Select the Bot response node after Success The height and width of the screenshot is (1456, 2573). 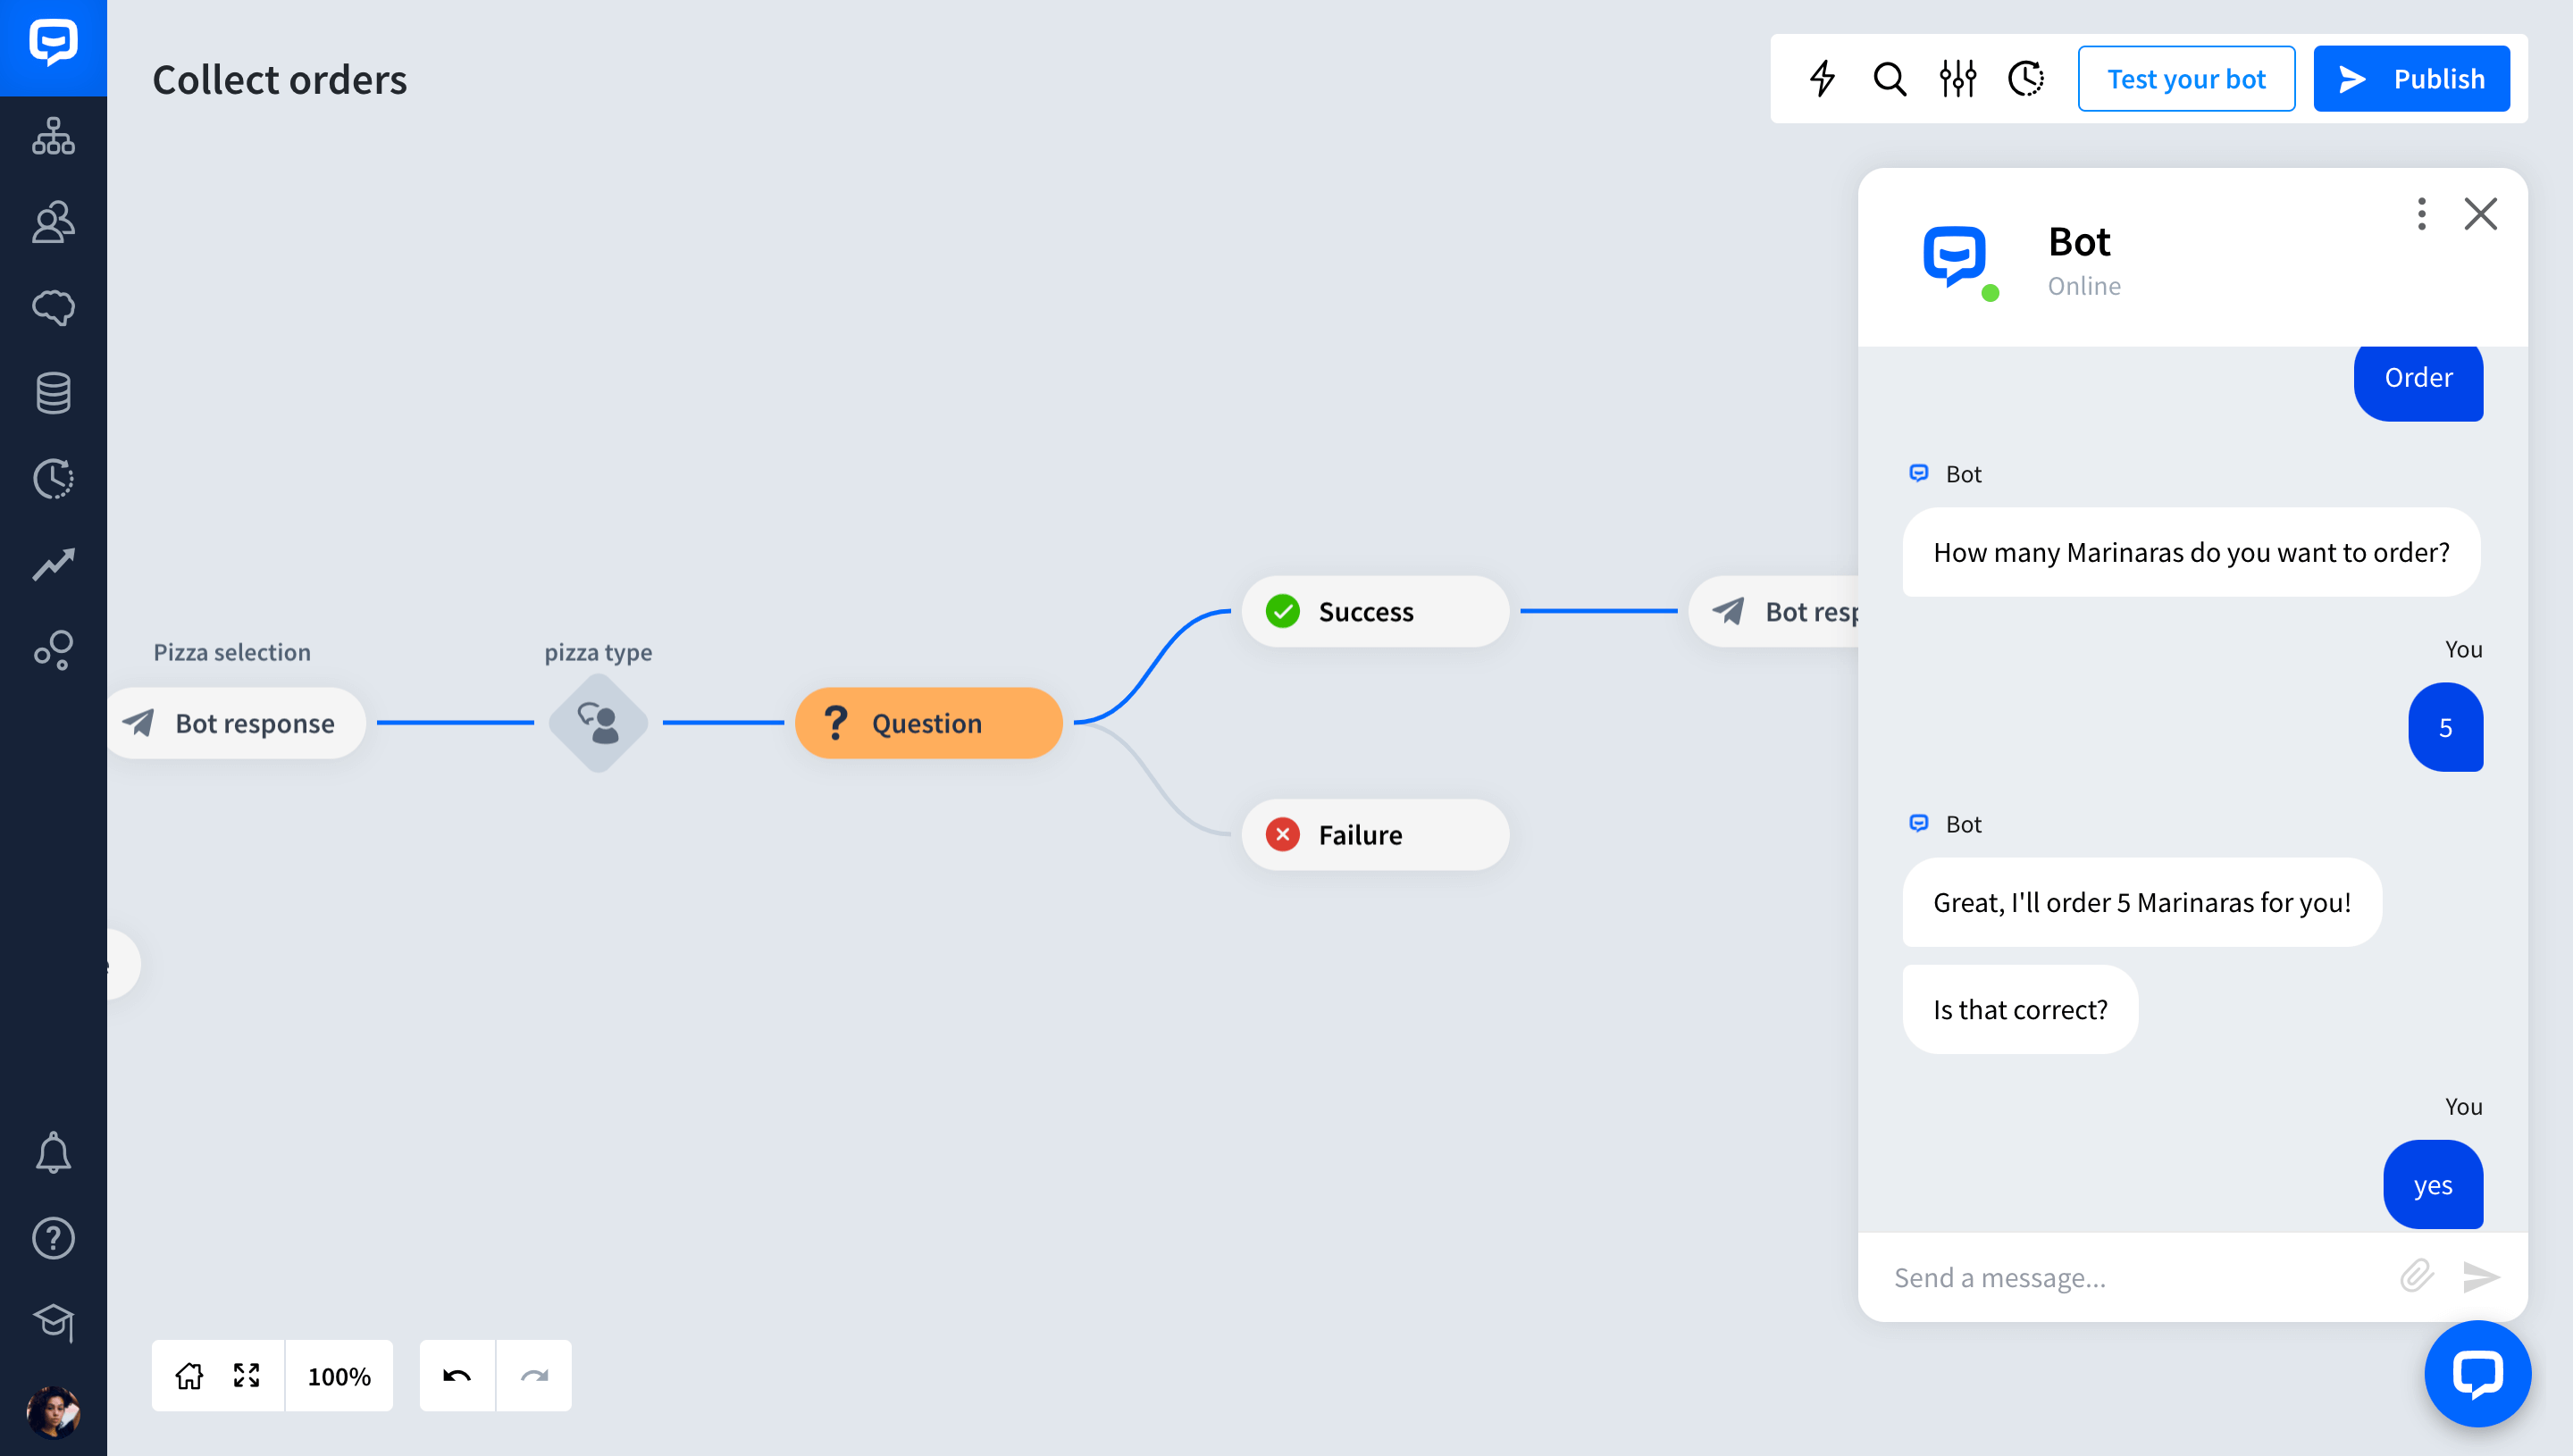pos(1774,611)
